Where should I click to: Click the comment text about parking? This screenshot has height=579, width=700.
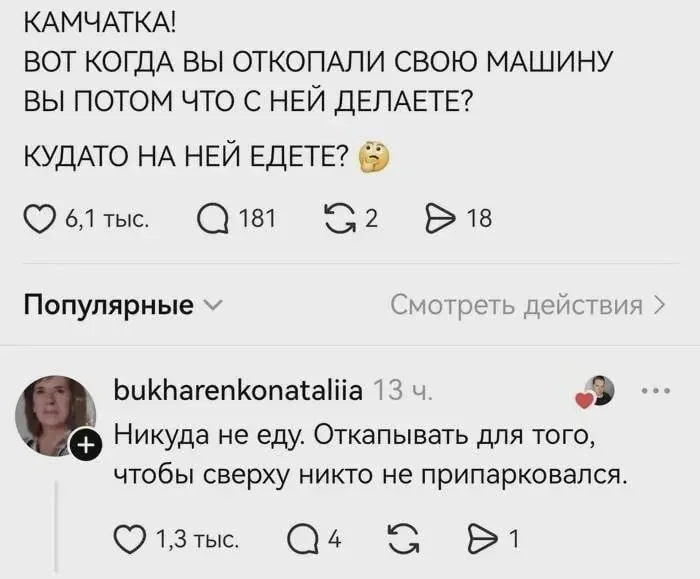[368, 454]
